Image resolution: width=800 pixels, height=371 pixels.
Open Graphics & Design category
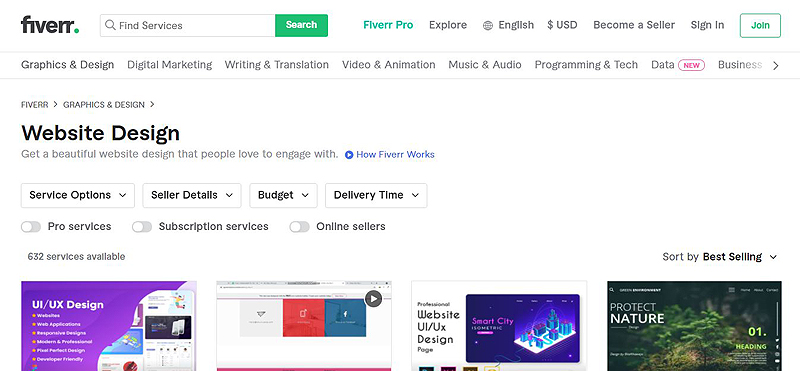(x=67, y=65)
